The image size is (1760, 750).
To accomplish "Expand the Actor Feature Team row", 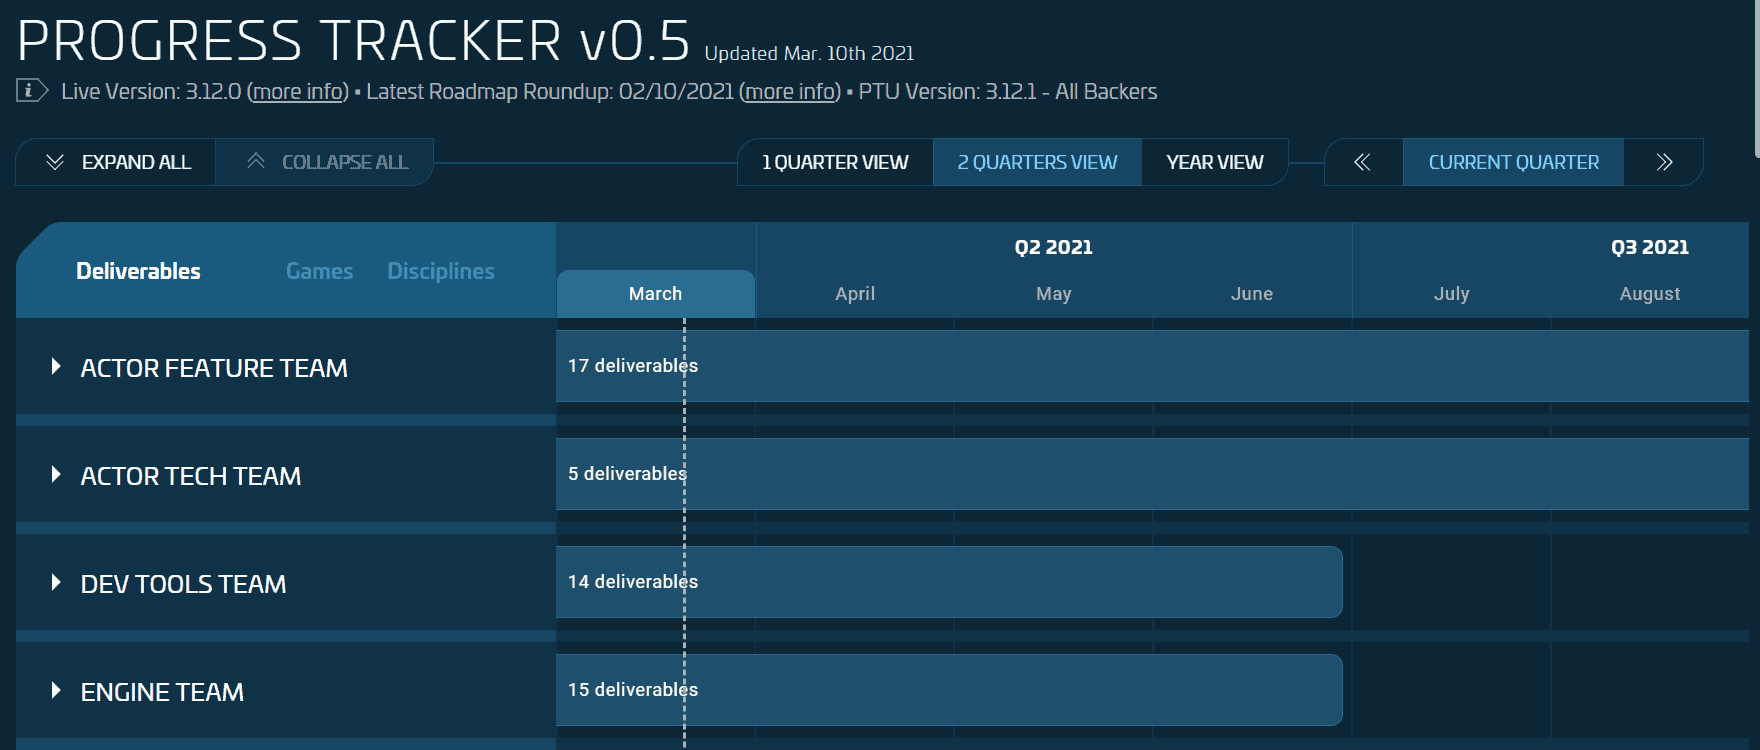I will pyautogui.click(x=56, y=367).
